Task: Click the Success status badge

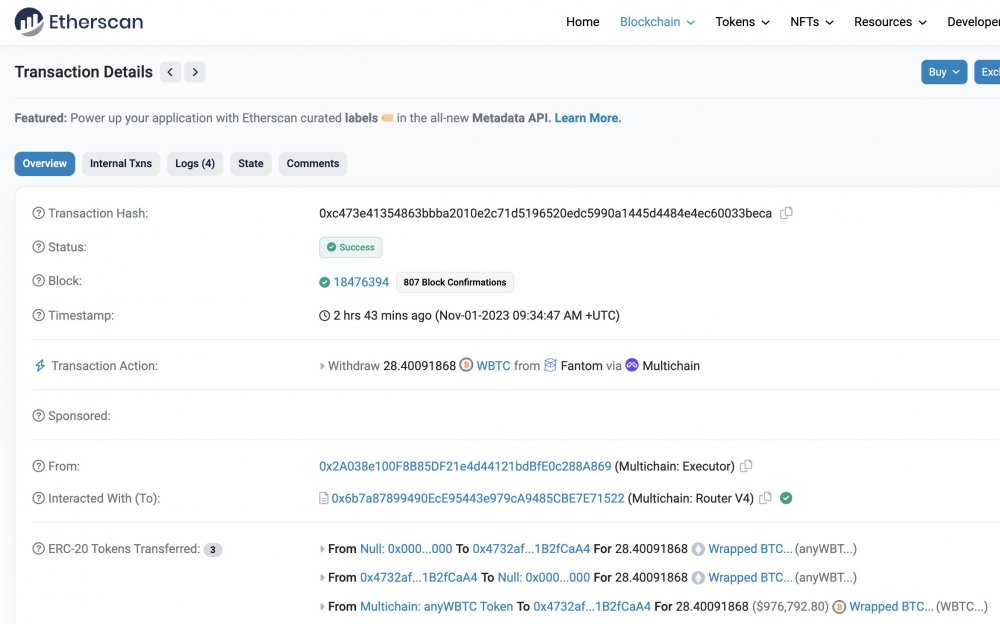Action: pyautogui.click(x=351, y=247)
